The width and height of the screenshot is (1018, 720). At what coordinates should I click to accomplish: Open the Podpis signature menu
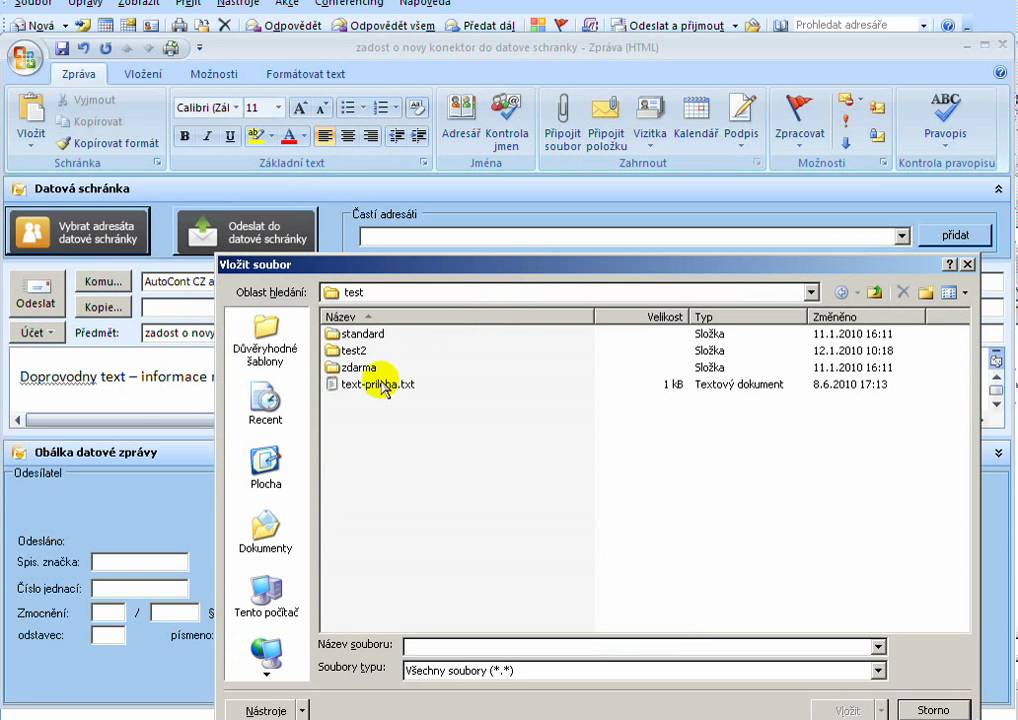[741, 120]
